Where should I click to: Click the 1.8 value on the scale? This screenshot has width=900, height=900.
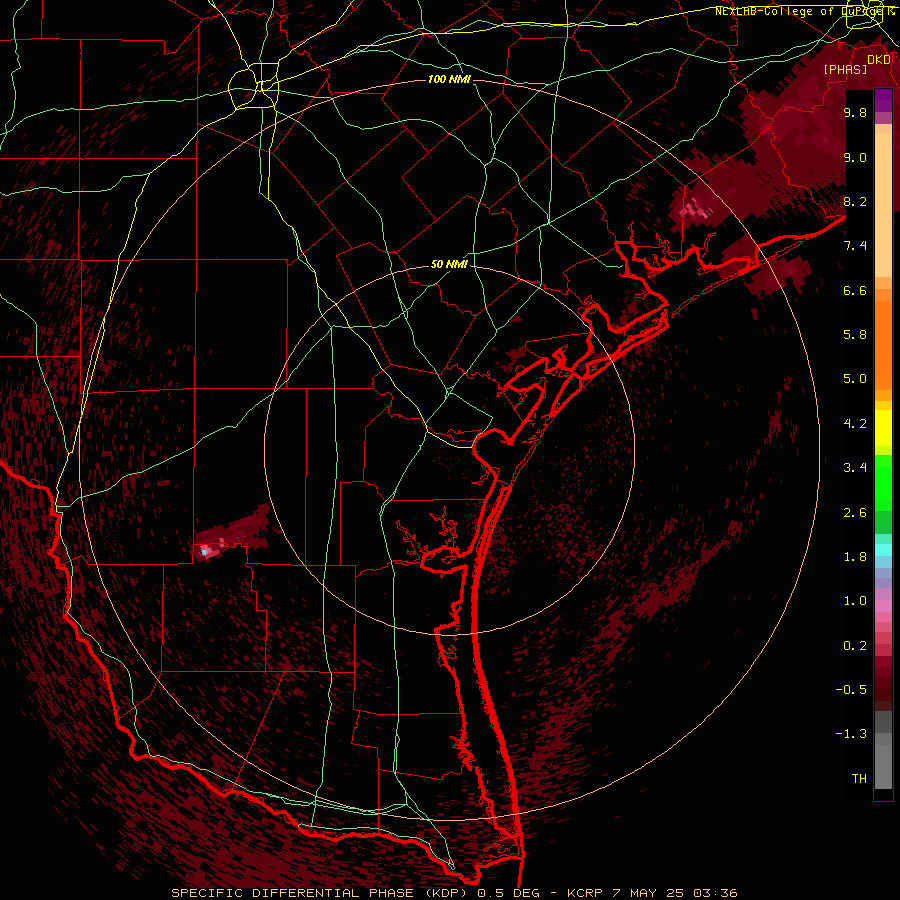click(855, 556)
